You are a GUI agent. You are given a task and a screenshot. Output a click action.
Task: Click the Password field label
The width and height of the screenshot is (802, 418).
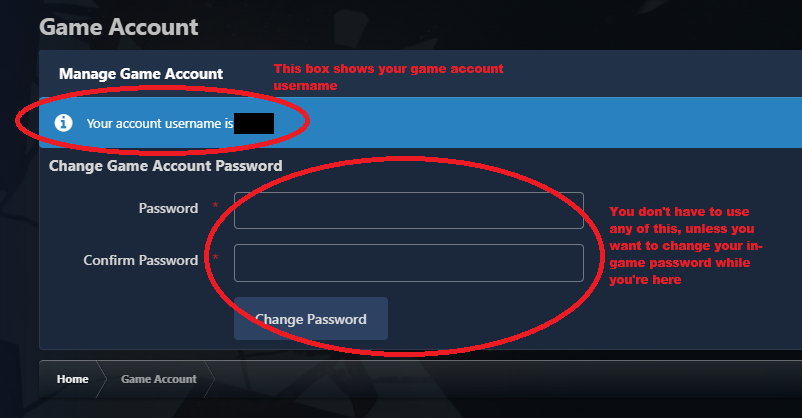168,208
